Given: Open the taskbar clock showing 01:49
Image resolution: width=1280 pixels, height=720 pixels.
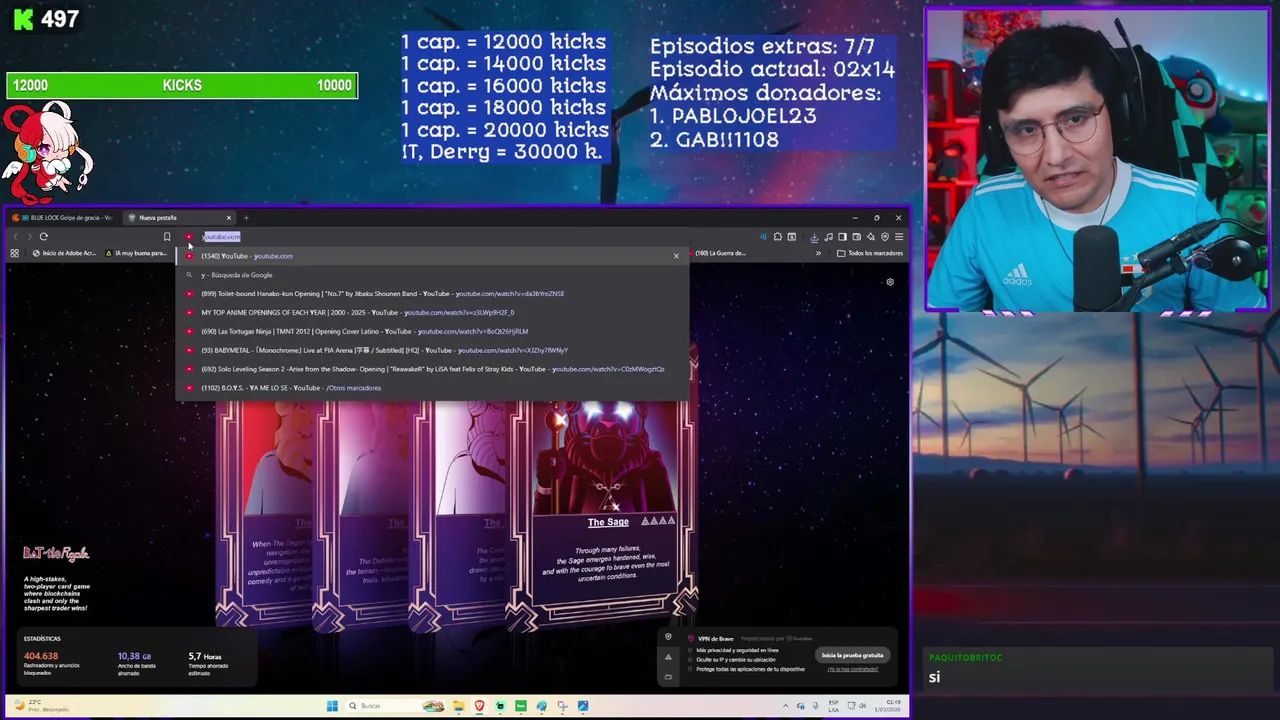Looking at the screenshot, I should pyautogui.click(x=887, y=706).
